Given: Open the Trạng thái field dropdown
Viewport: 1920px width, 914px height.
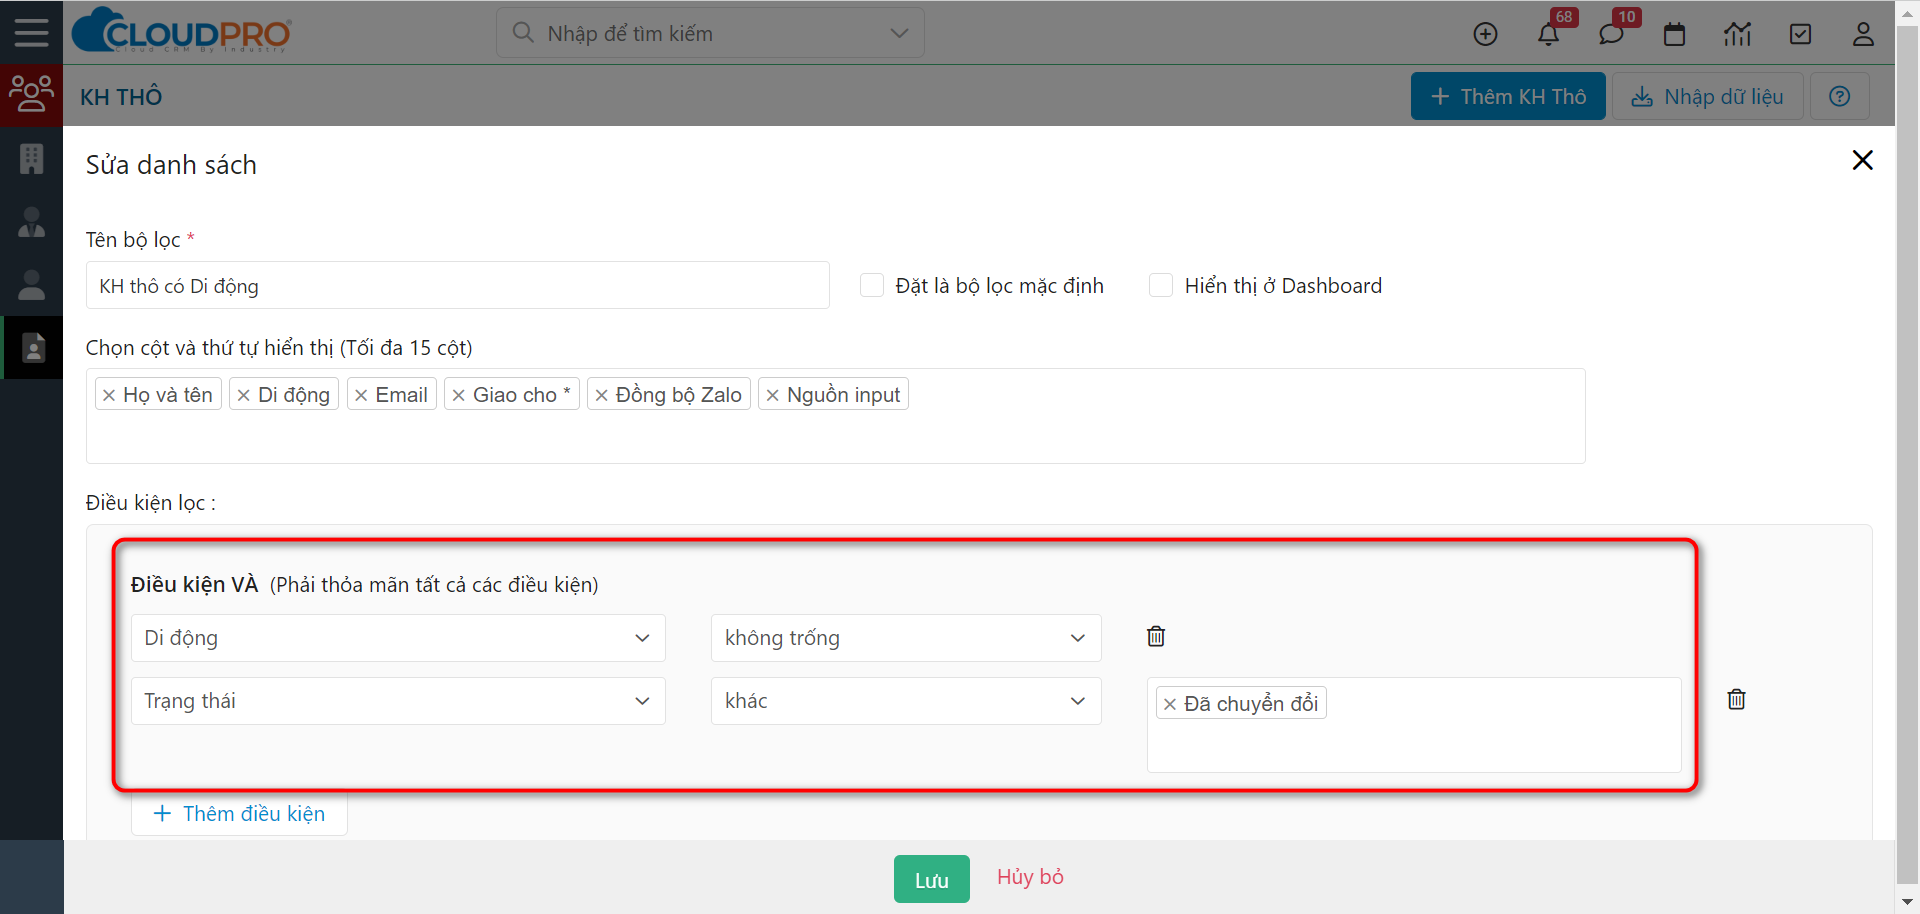Looking at the screenshot, I should 398,701.
